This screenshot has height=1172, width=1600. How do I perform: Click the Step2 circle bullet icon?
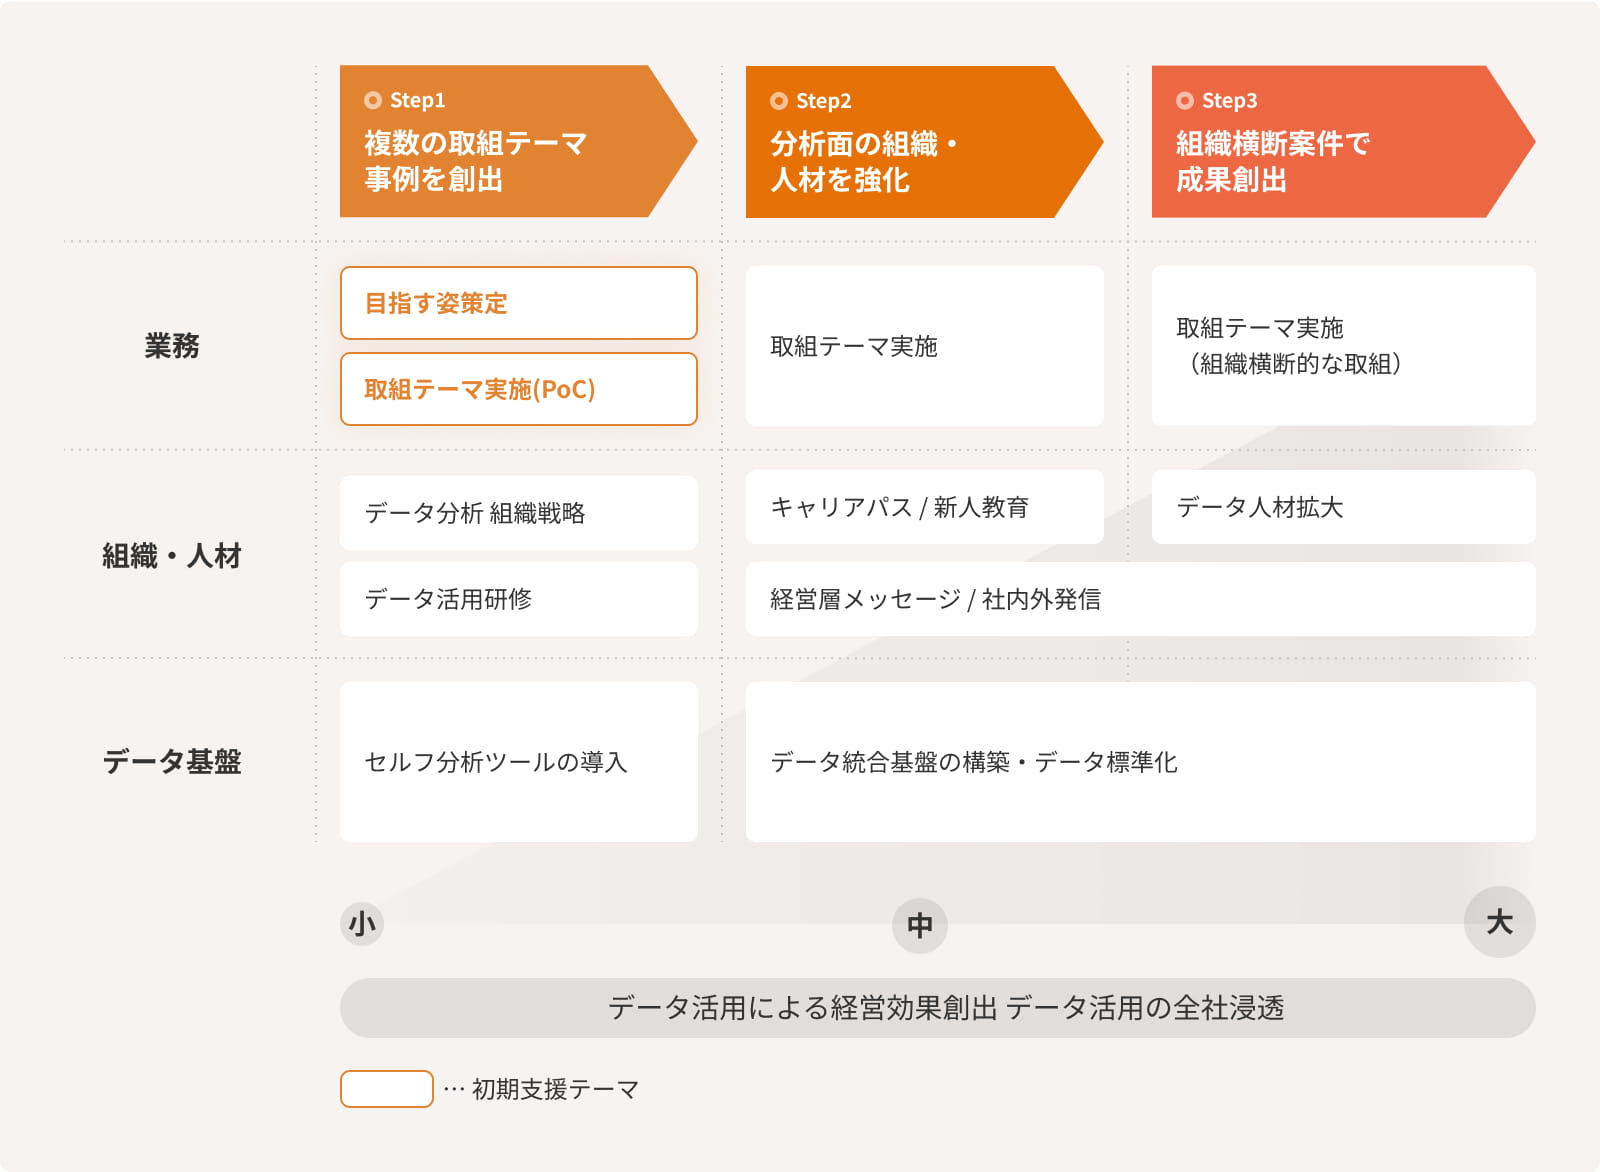[x=779, y=101]
